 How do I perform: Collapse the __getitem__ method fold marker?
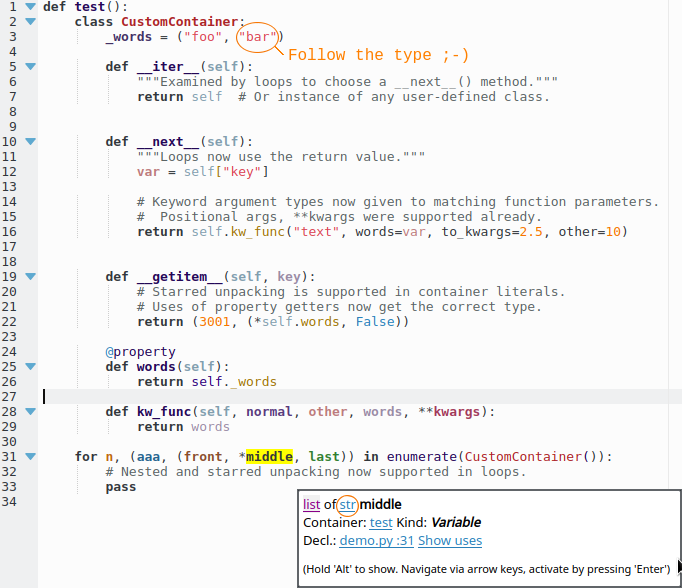point(30,277)
